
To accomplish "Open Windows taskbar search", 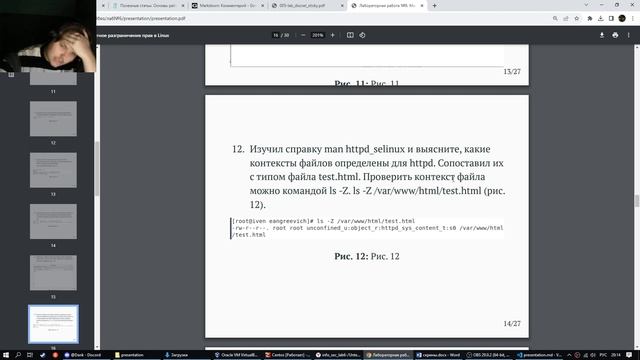I will coord(18,355).
